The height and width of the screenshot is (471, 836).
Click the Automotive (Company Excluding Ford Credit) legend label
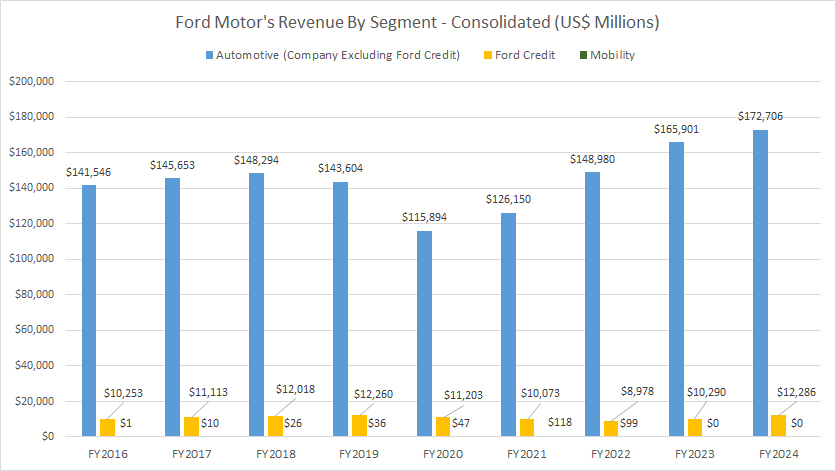coord(338,55)
